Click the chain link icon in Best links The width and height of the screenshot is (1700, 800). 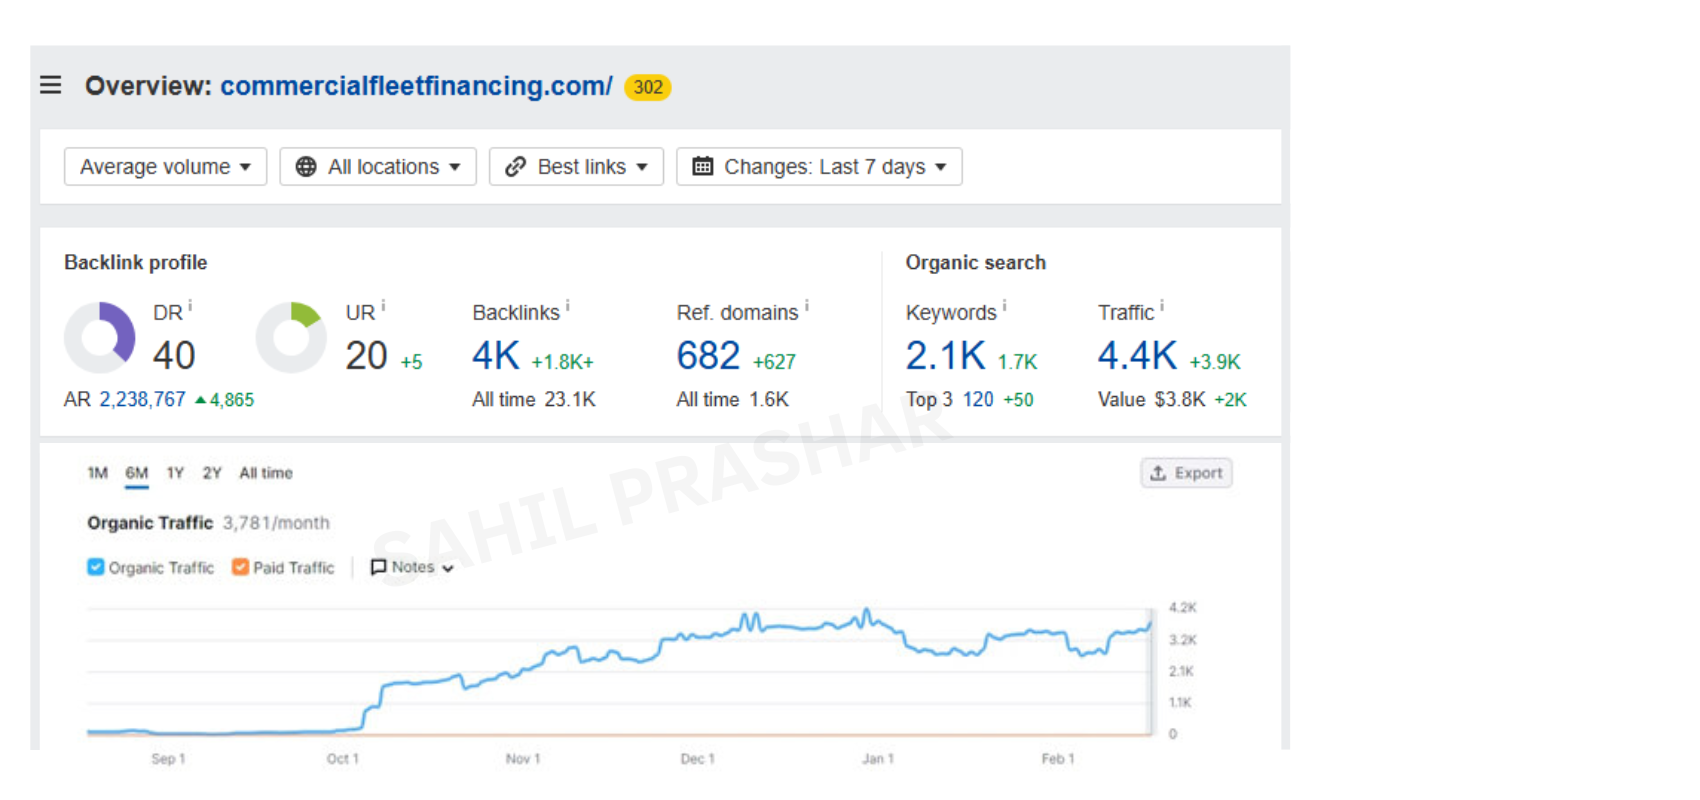515,167
